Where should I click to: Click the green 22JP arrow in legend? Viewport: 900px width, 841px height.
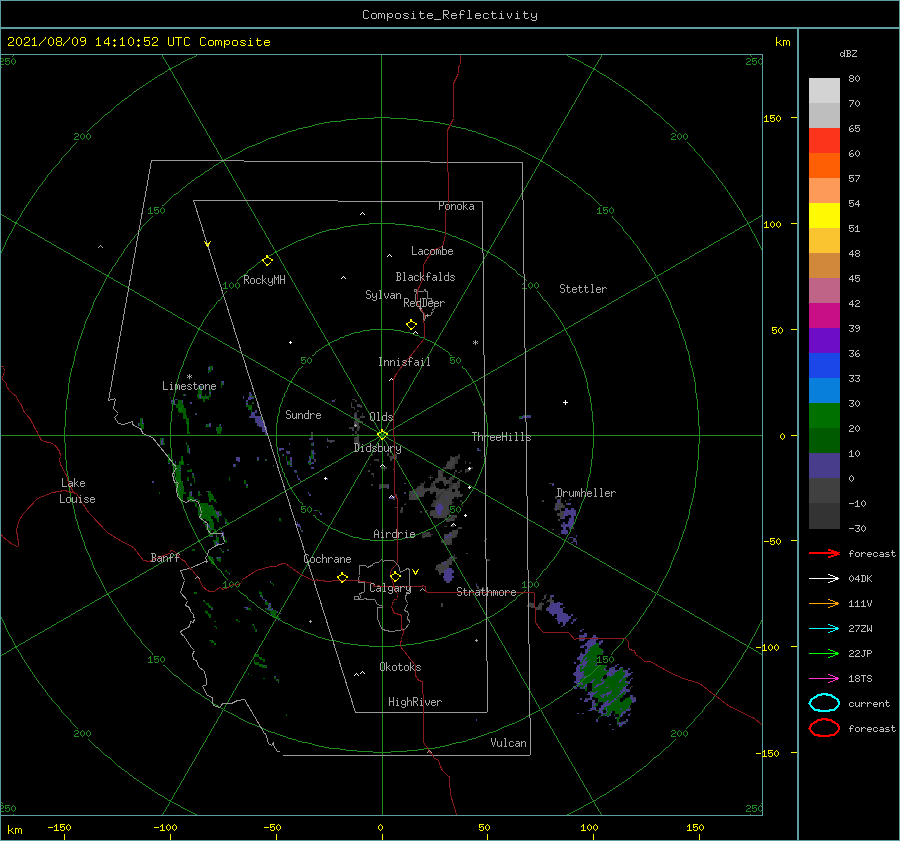824,653
